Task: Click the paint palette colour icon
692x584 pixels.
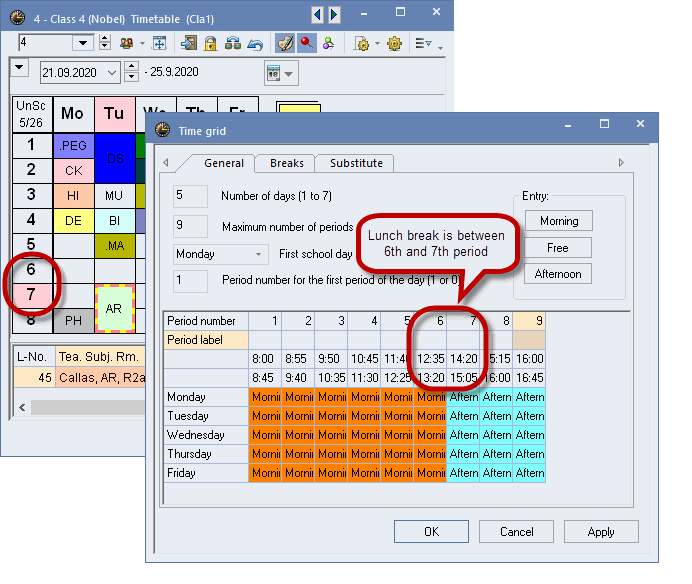Action: [285, 43]
